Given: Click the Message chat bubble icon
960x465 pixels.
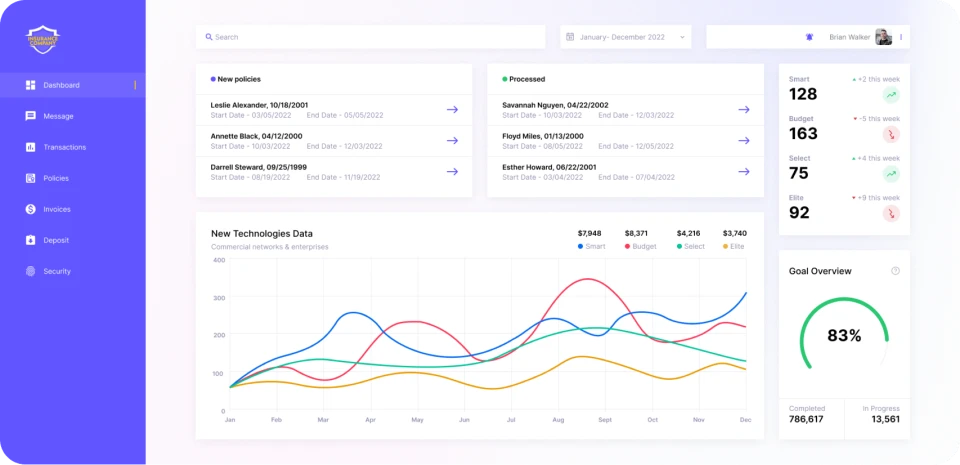Looking at the screenshot, I should (31, 116).
